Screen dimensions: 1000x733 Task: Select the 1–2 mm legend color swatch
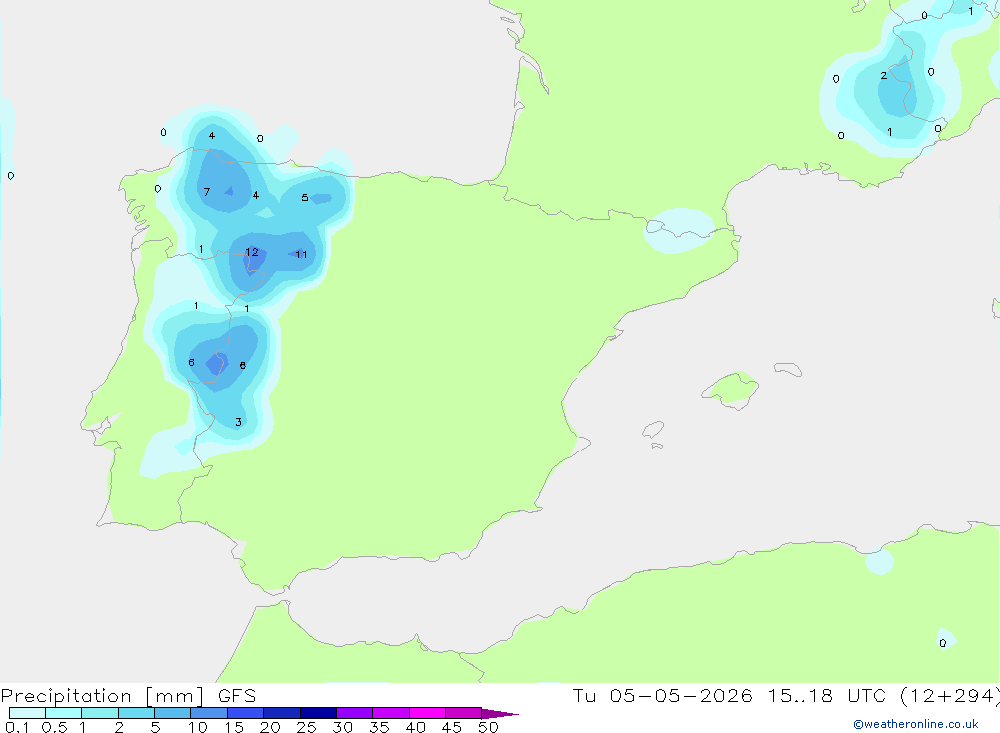click(x=99, y=713)
